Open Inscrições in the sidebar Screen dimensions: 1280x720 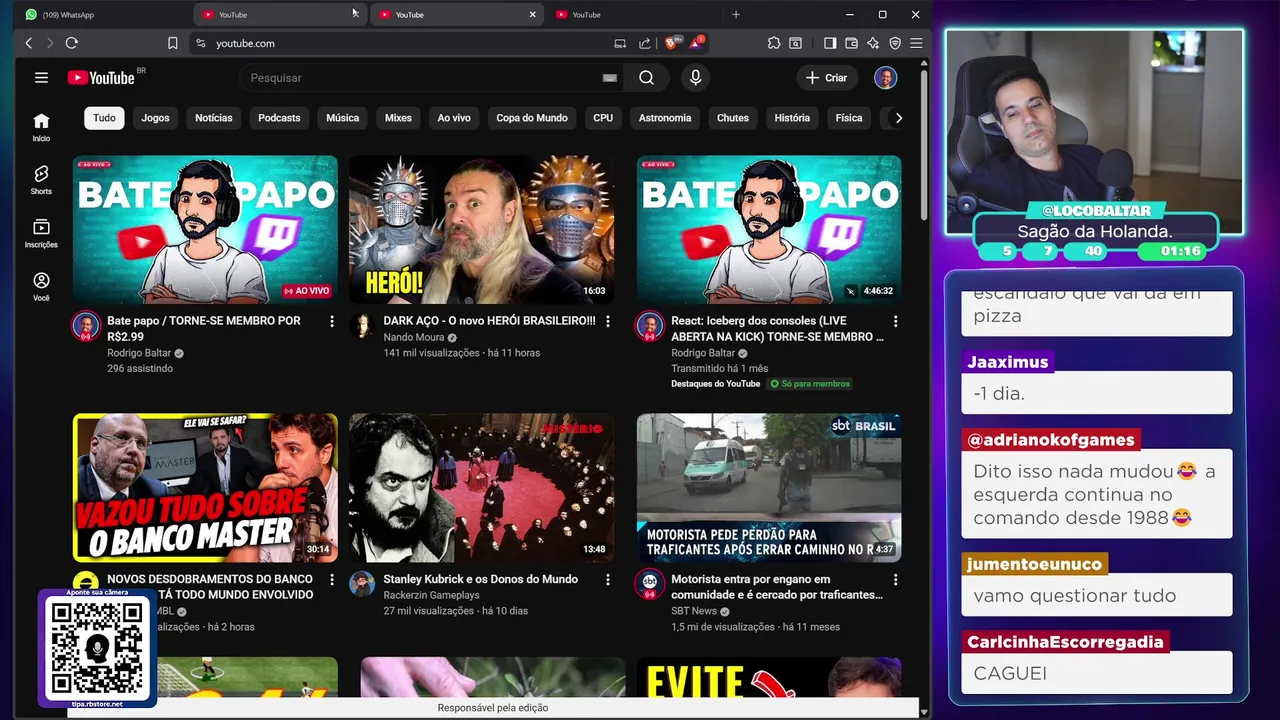point(41,233)
